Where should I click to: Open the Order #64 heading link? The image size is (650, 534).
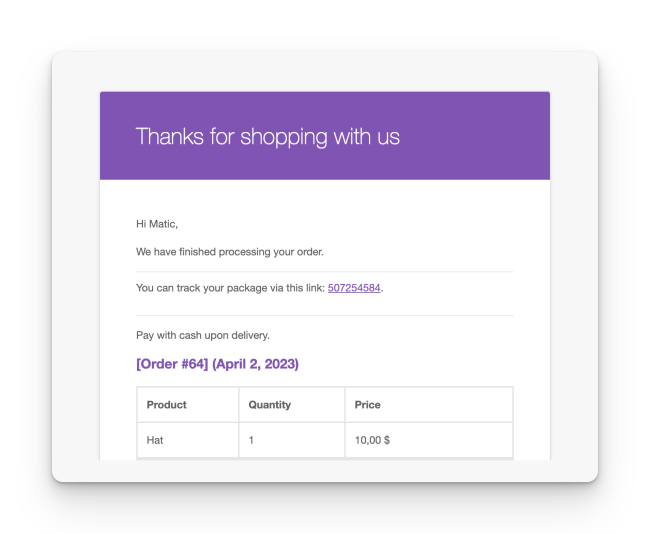pyautogui.click(x=171, y=364)
